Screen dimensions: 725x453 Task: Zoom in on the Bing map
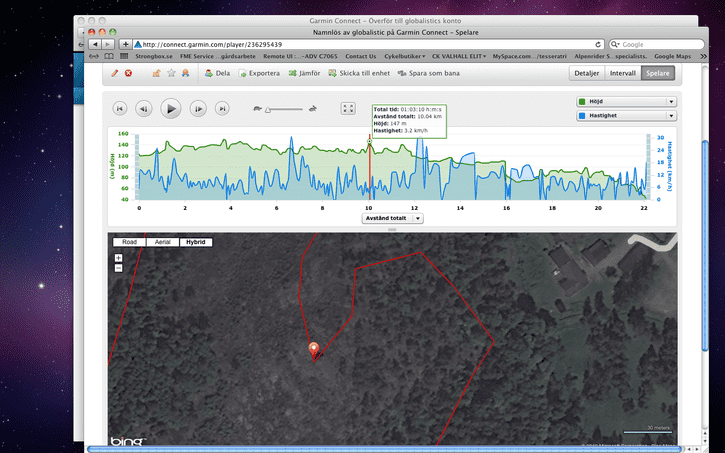pyautogui.click(x=118, y=258)
